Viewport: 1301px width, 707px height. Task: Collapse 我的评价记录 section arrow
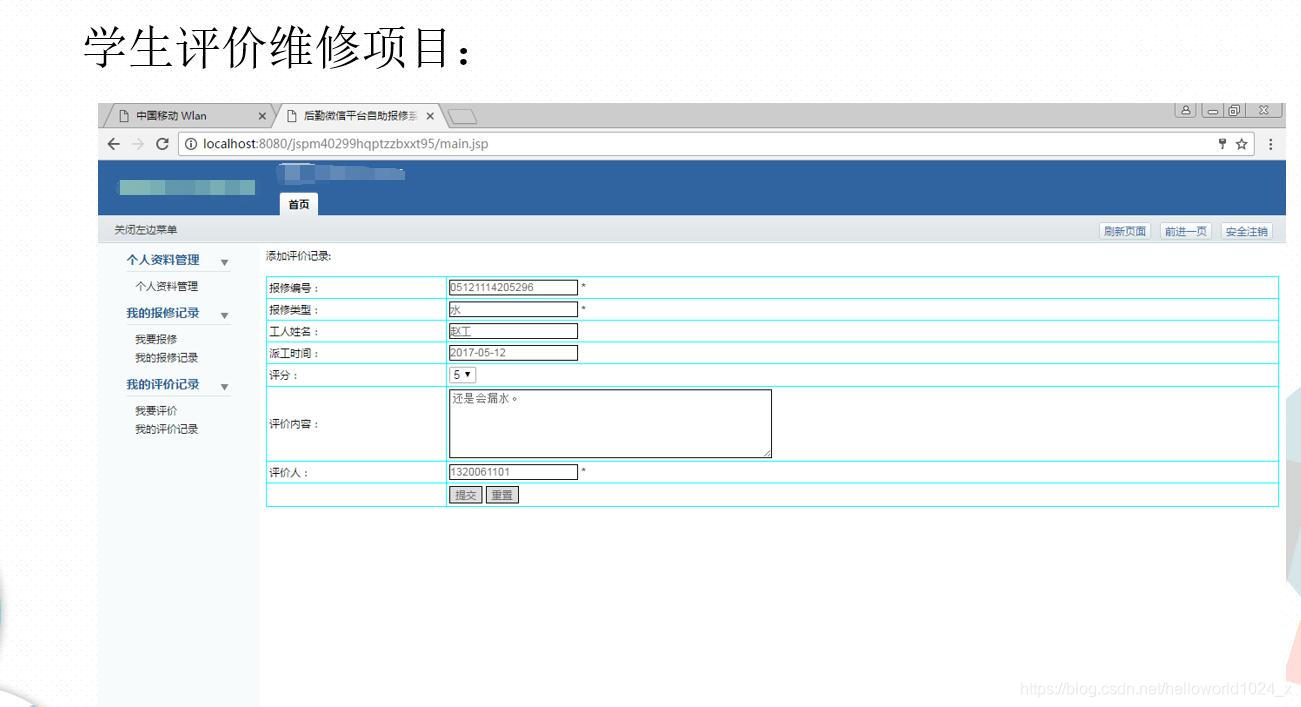click(x=224, y=386)
